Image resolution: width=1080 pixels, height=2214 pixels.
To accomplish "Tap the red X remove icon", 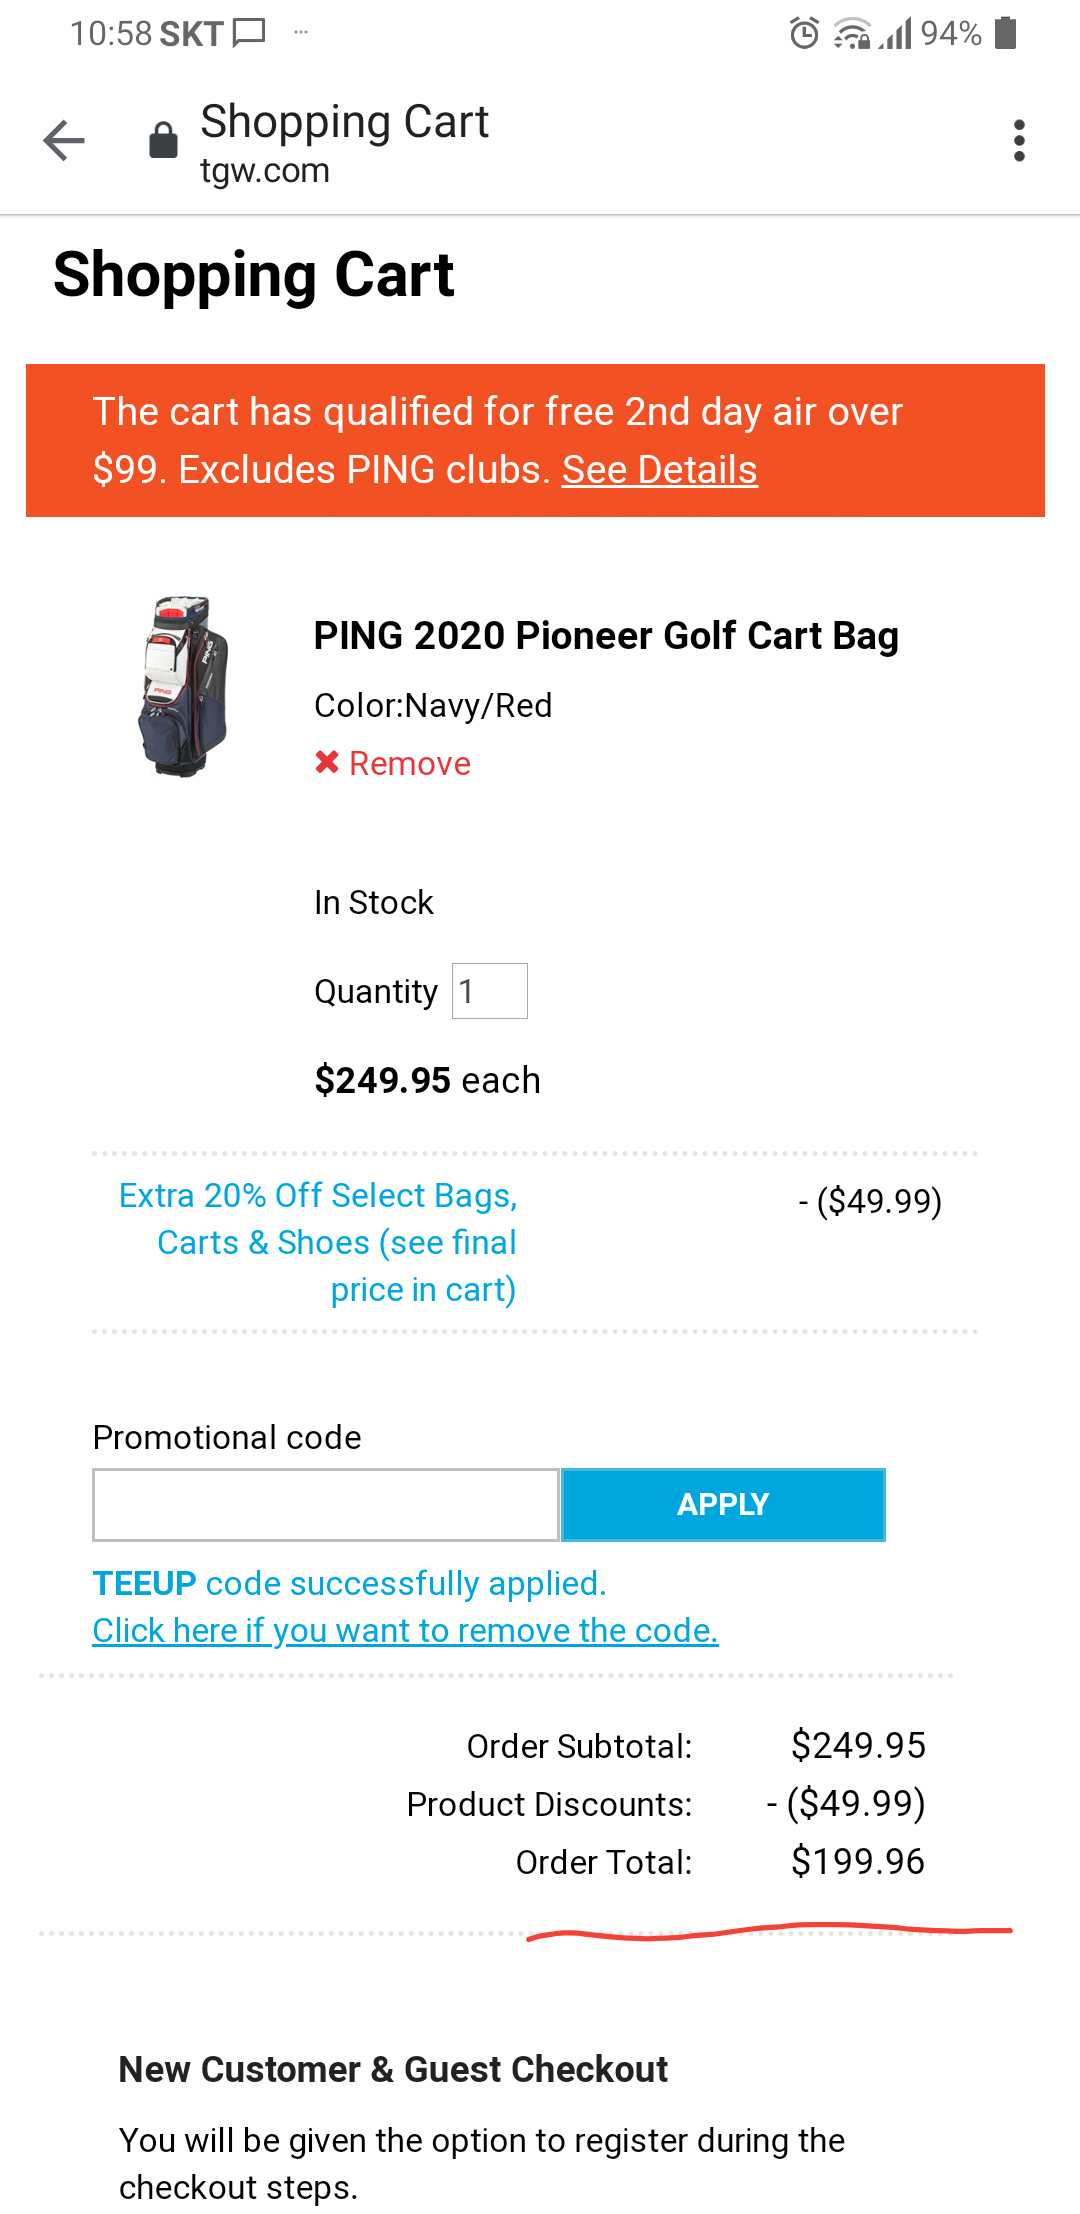I will click(x=327, y=763).
